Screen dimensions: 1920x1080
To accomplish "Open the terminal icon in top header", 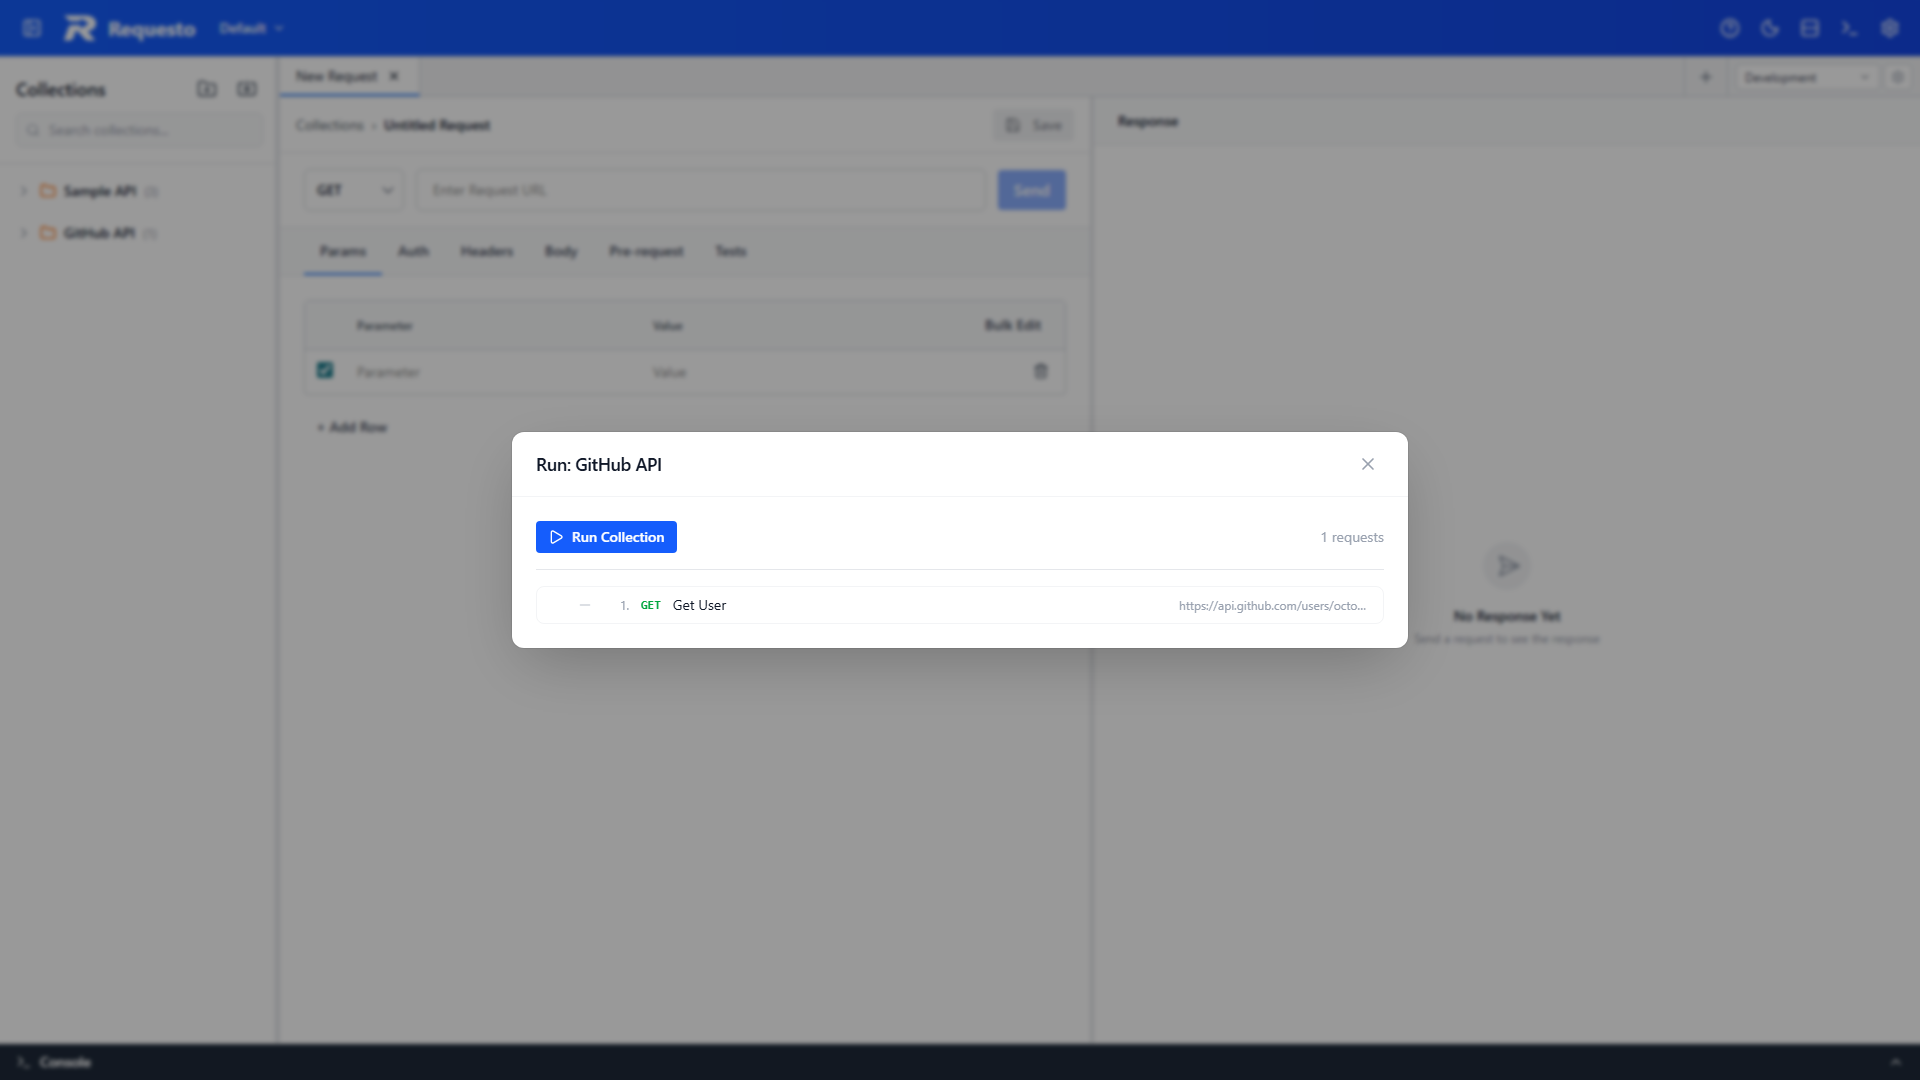I will pyautogui.click(x=1849, y=28).
